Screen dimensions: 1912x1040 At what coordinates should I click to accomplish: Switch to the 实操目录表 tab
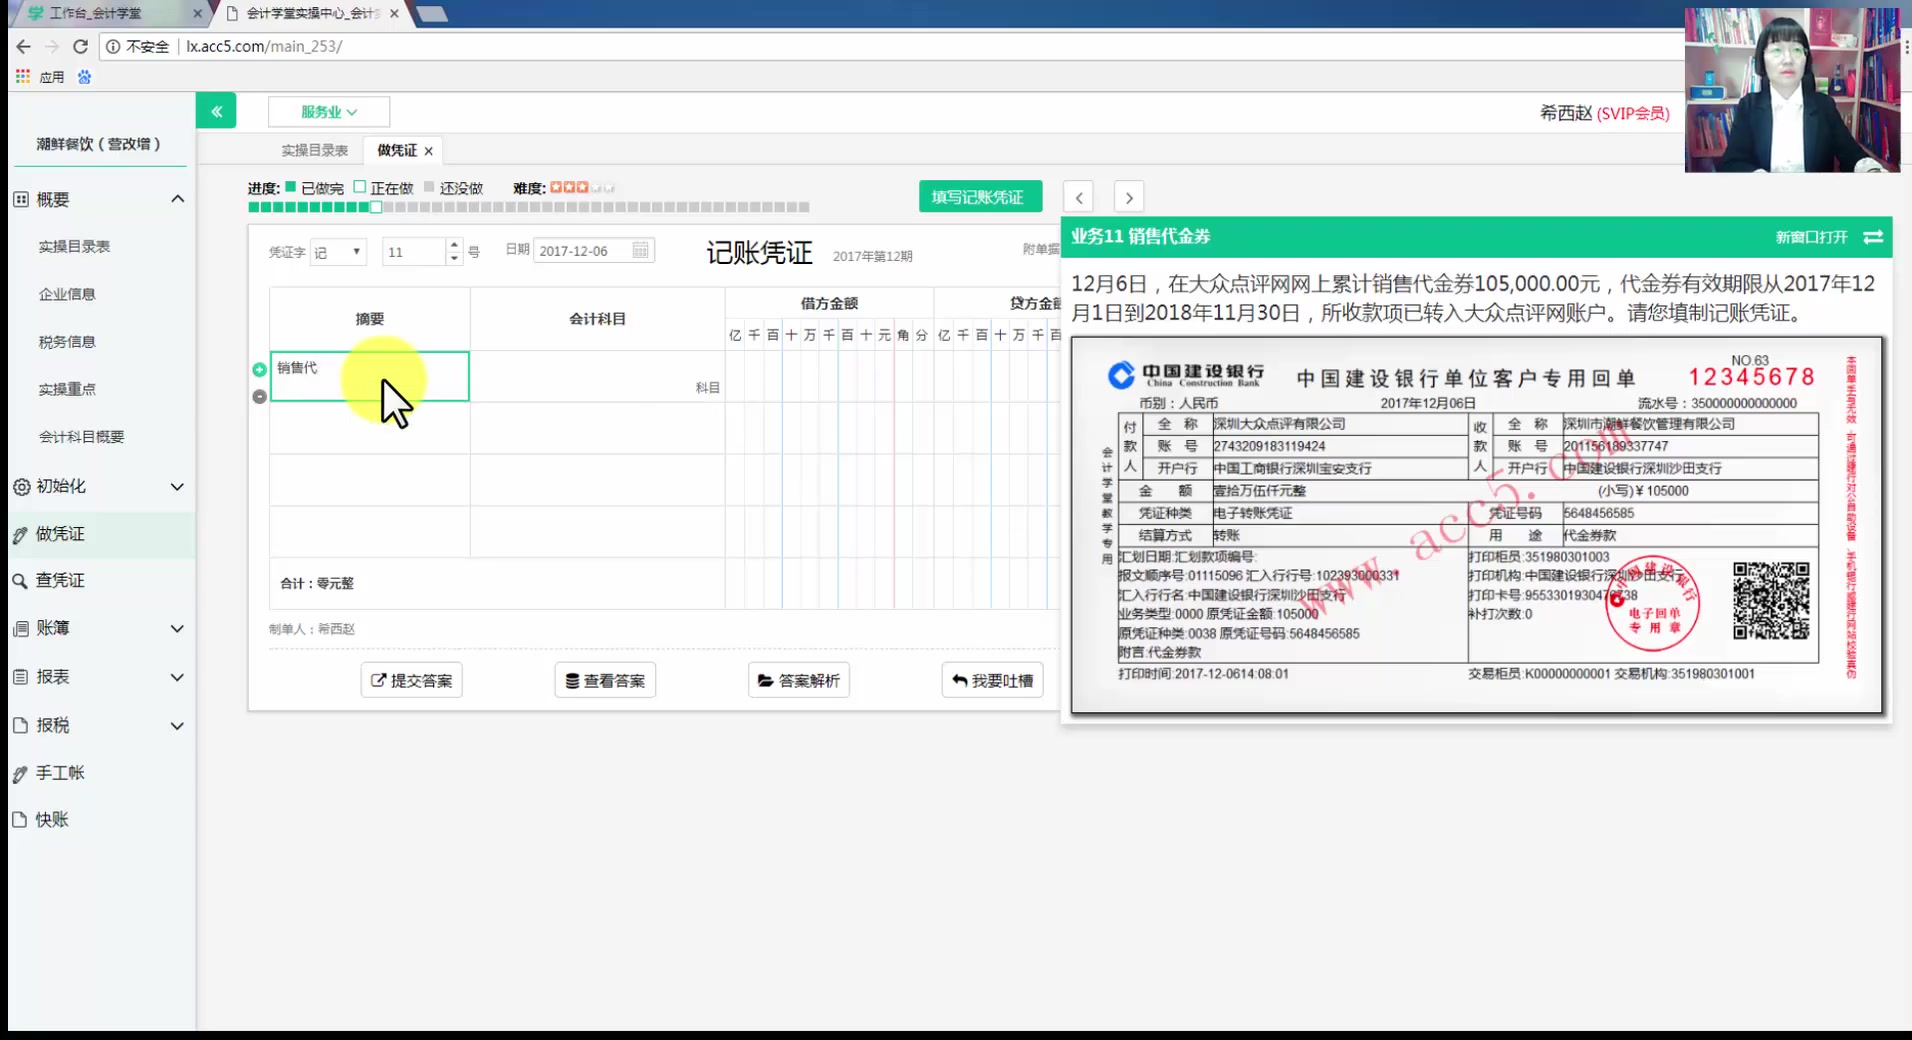[315, 150]
